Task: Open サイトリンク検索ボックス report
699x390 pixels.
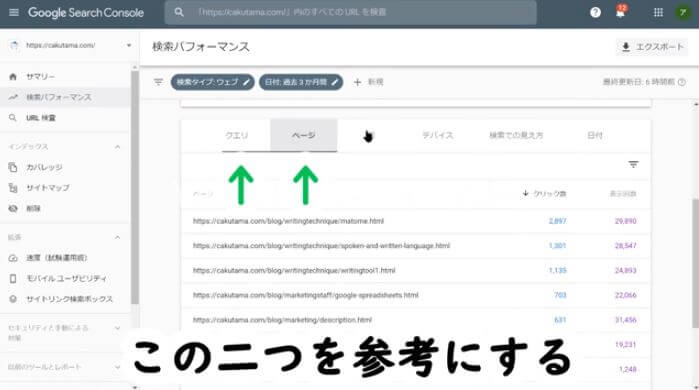Action: click(66, 299)
